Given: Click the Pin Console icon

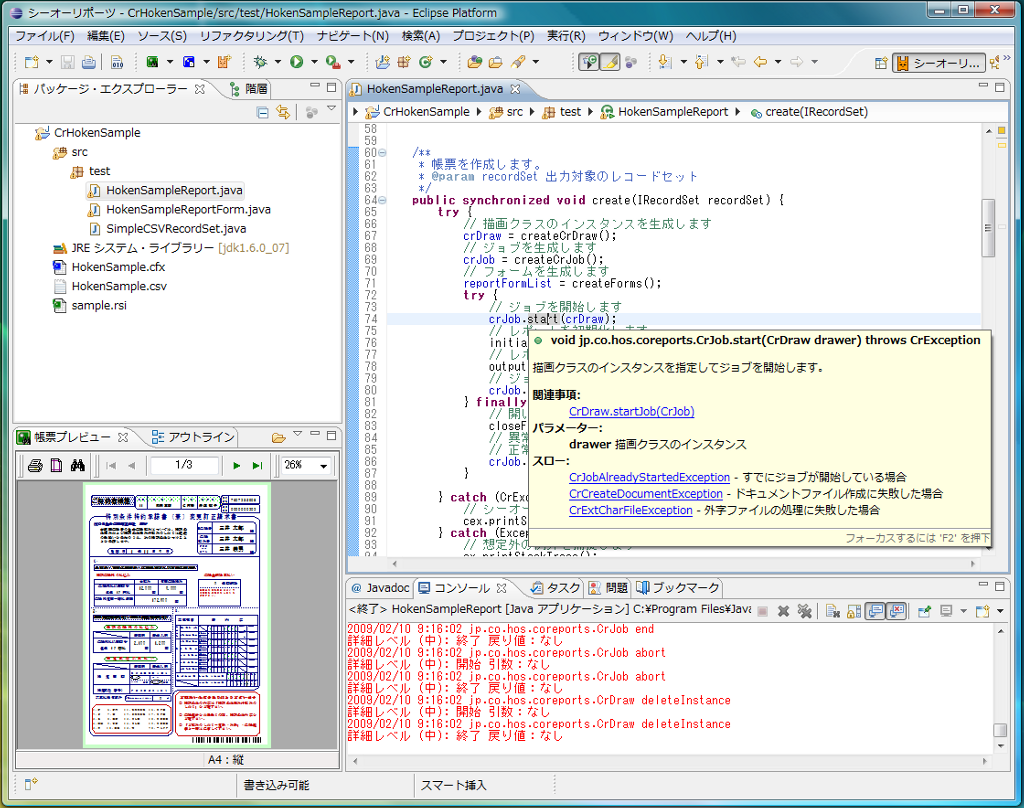Looking at the screenshot, I should coord(924,611).
